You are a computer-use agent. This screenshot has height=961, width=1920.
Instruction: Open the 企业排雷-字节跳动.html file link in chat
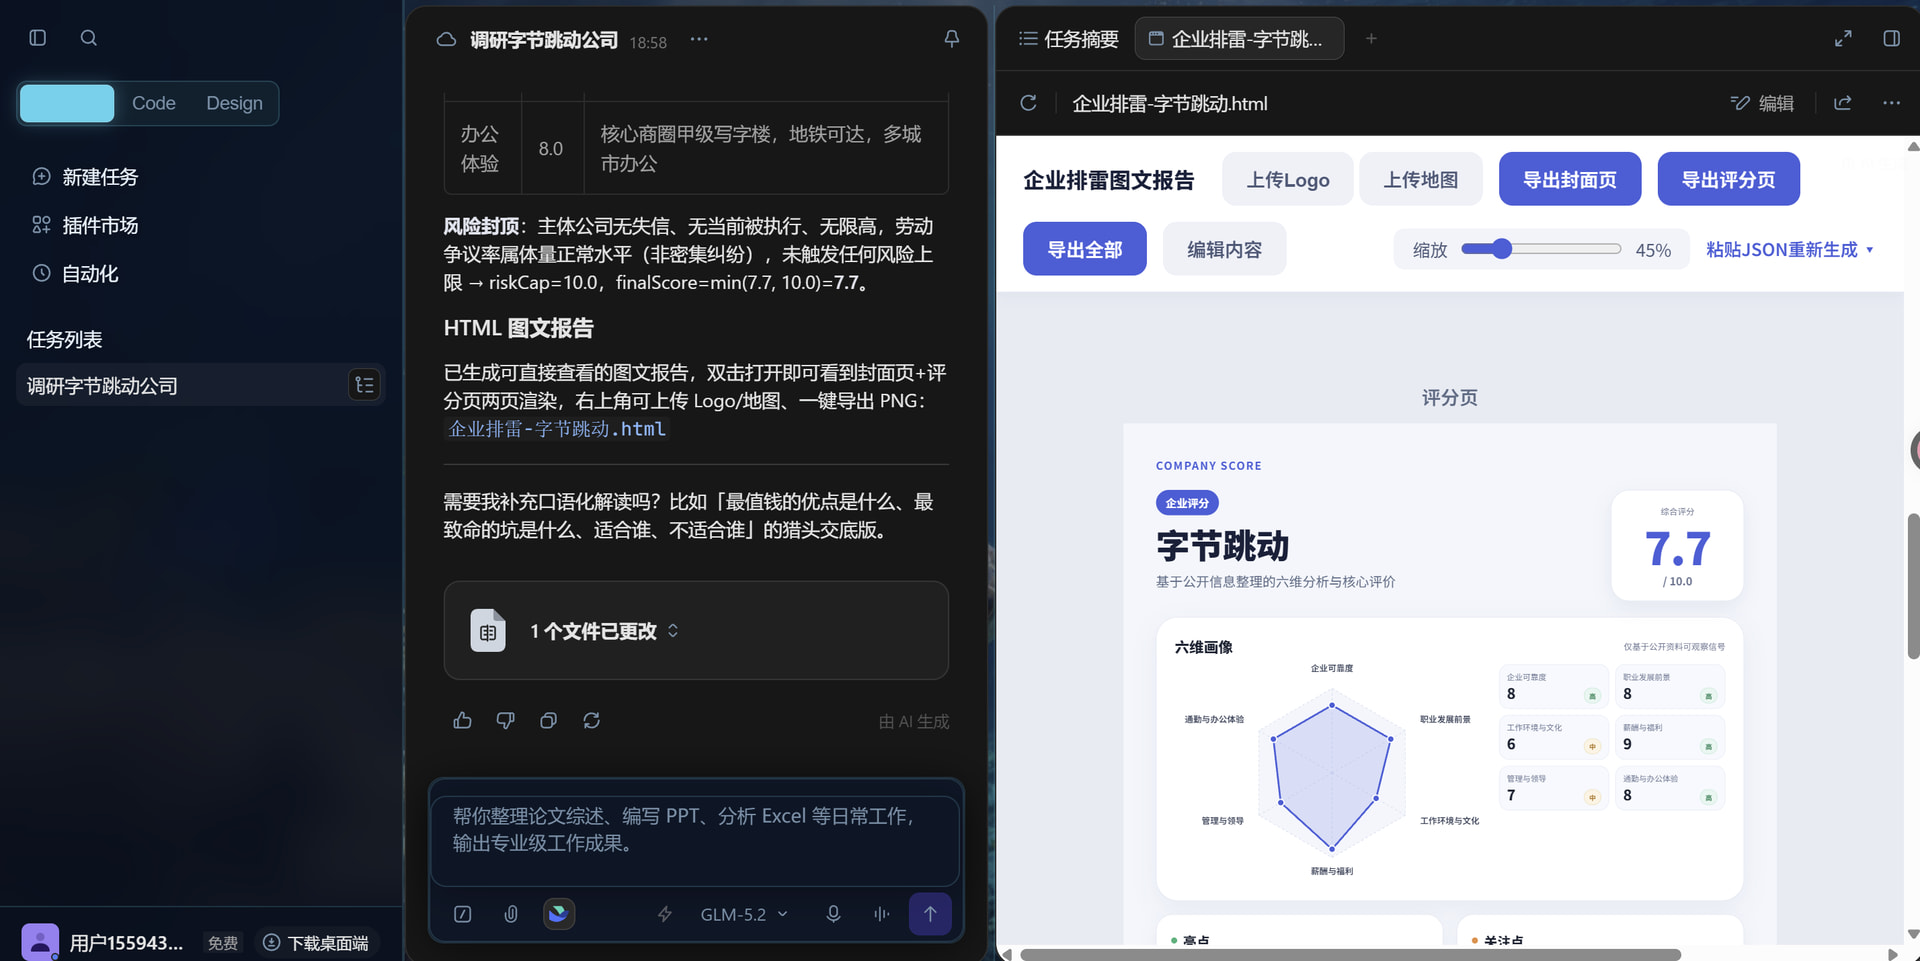click(x=557, y=429)
